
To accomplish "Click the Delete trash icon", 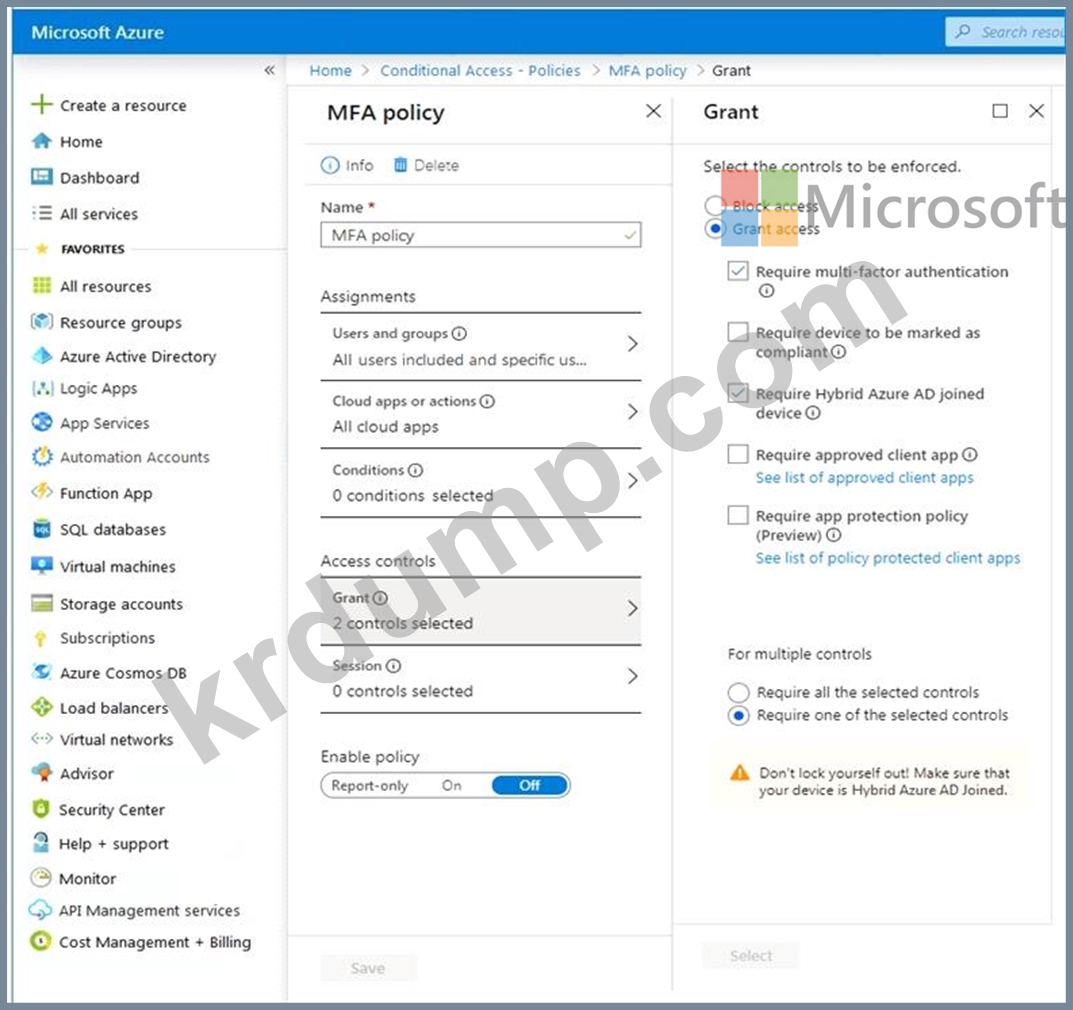I will [400, 165].
